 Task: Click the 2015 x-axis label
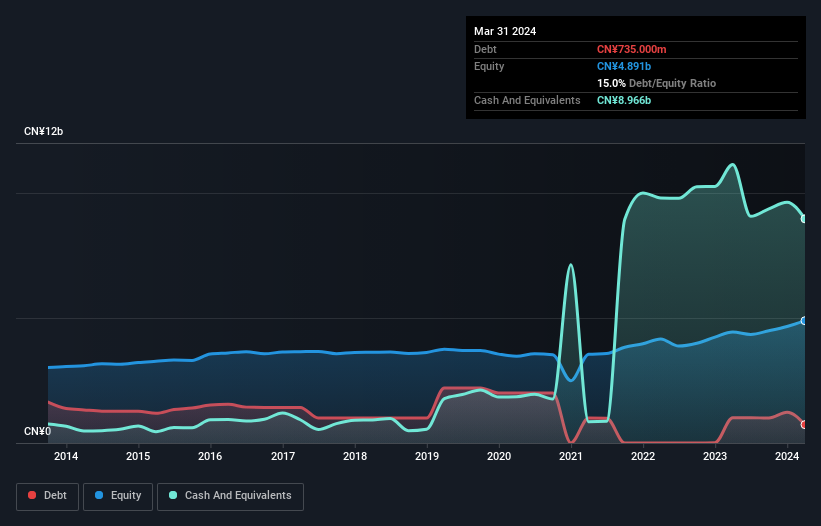(138, 456)
